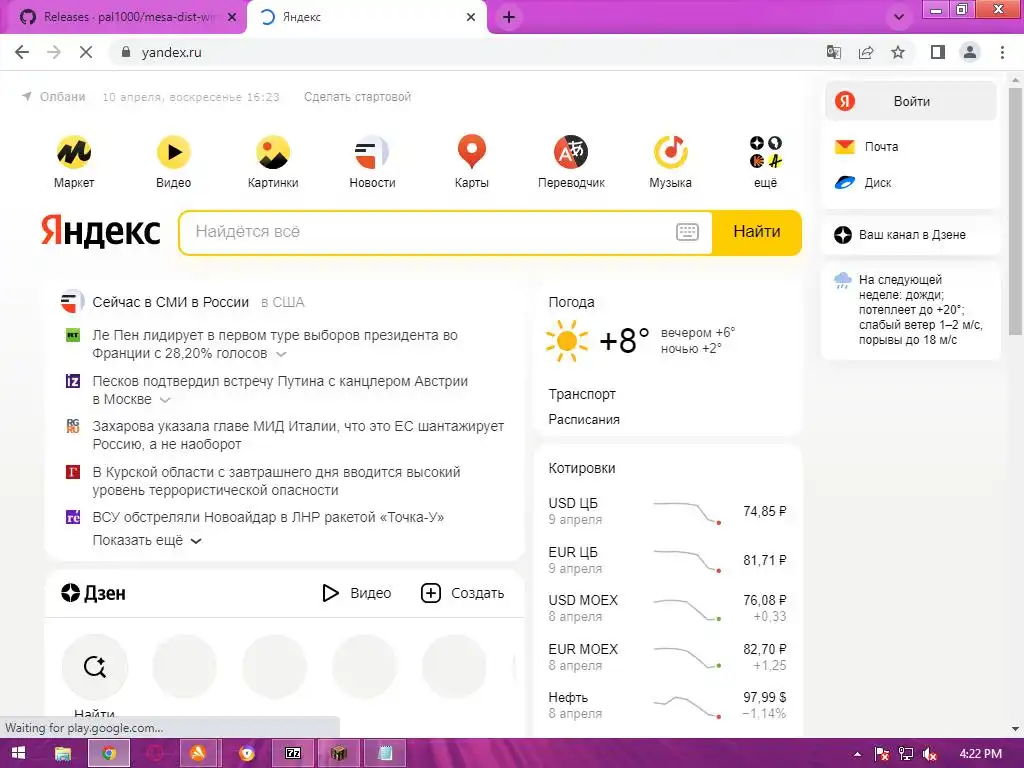Screen dimensions: 1024x768
Task: Click Дзен search circle icon
Action: (x=95, y=667)
